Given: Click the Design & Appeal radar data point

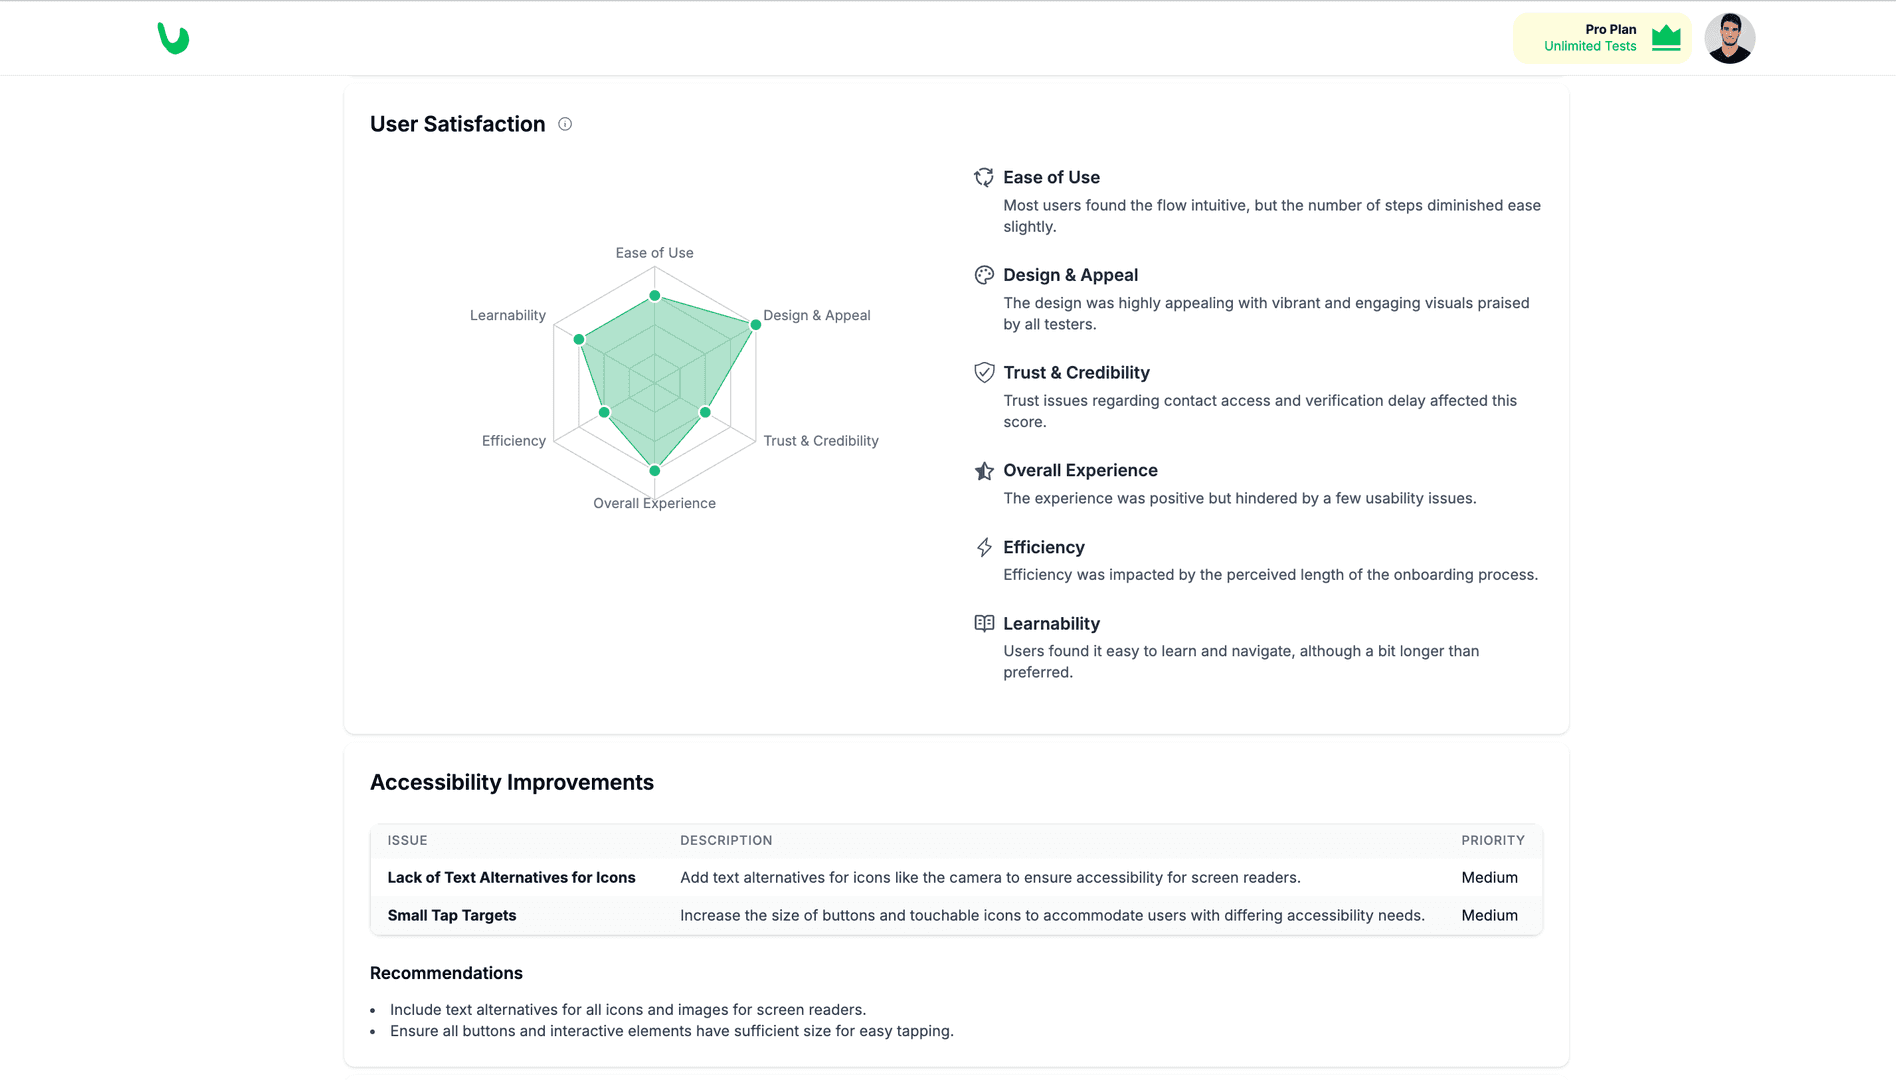Looking at the screenshot, I should point(755,325).
